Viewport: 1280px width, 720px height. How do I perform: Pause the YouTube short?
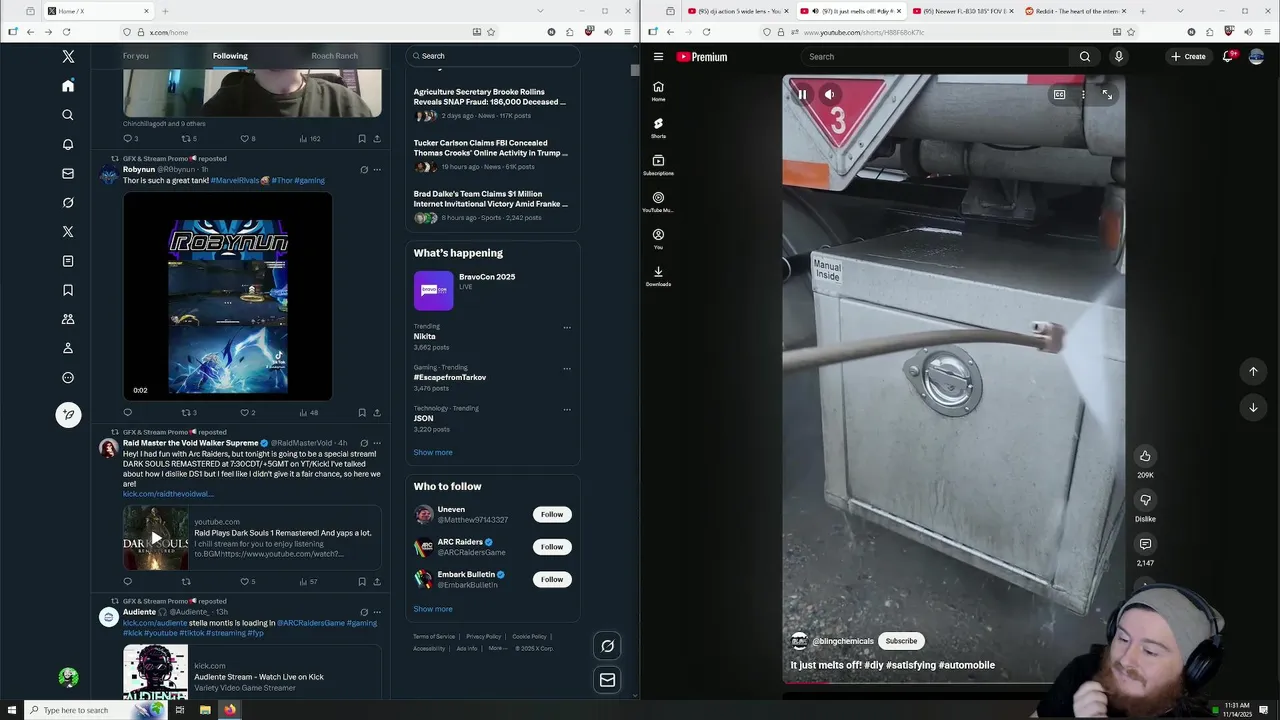802,95
